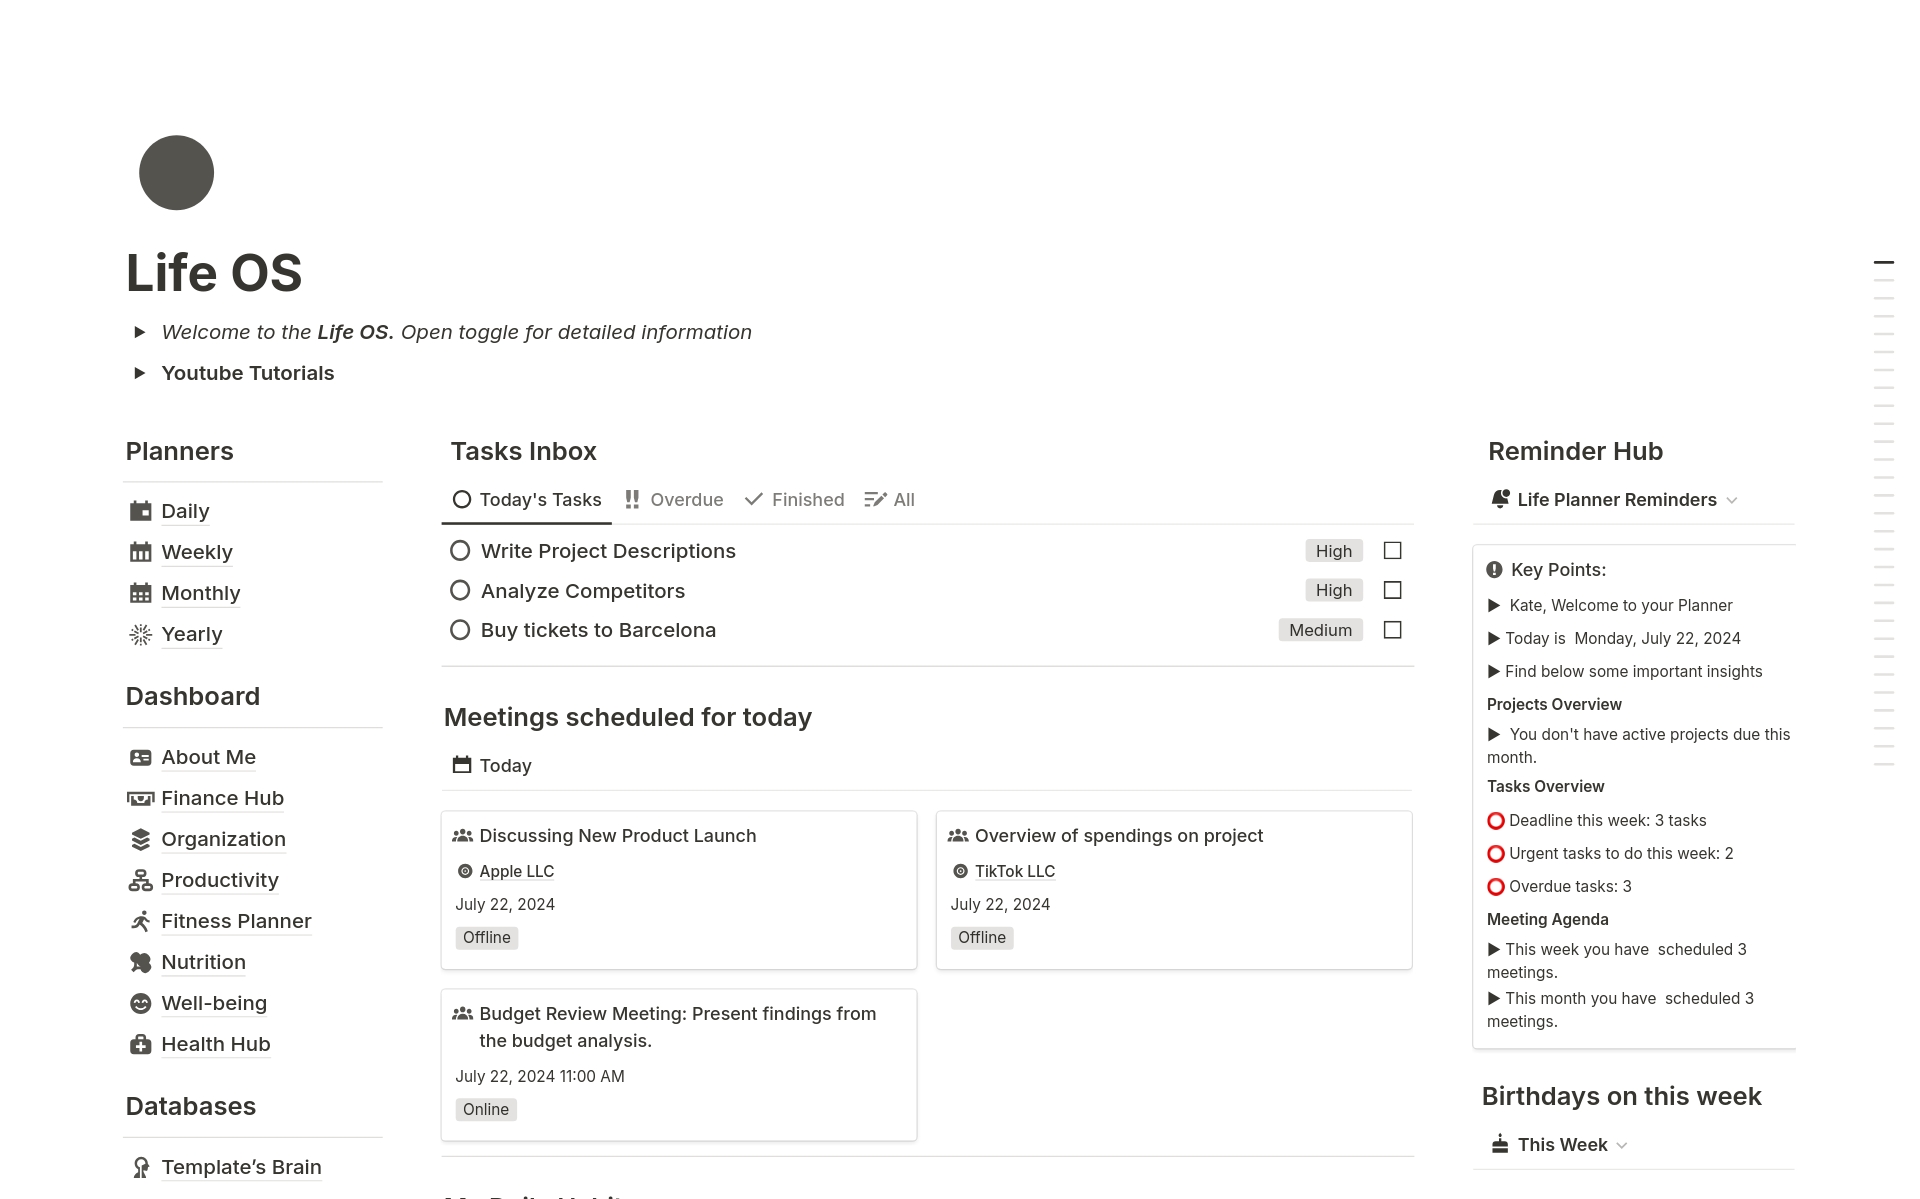This screenshot has height=1199, width=1920.
Task: Click the Template's Brain head icon
Action: (x=141, y=1167)
